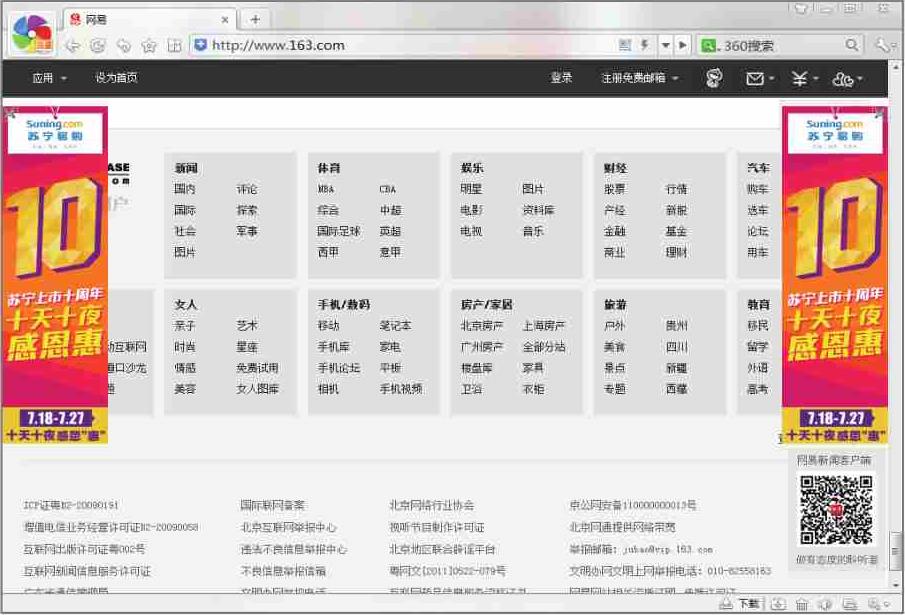
Task: Open the 国际足球 link
Action: (x=338, y=231)
